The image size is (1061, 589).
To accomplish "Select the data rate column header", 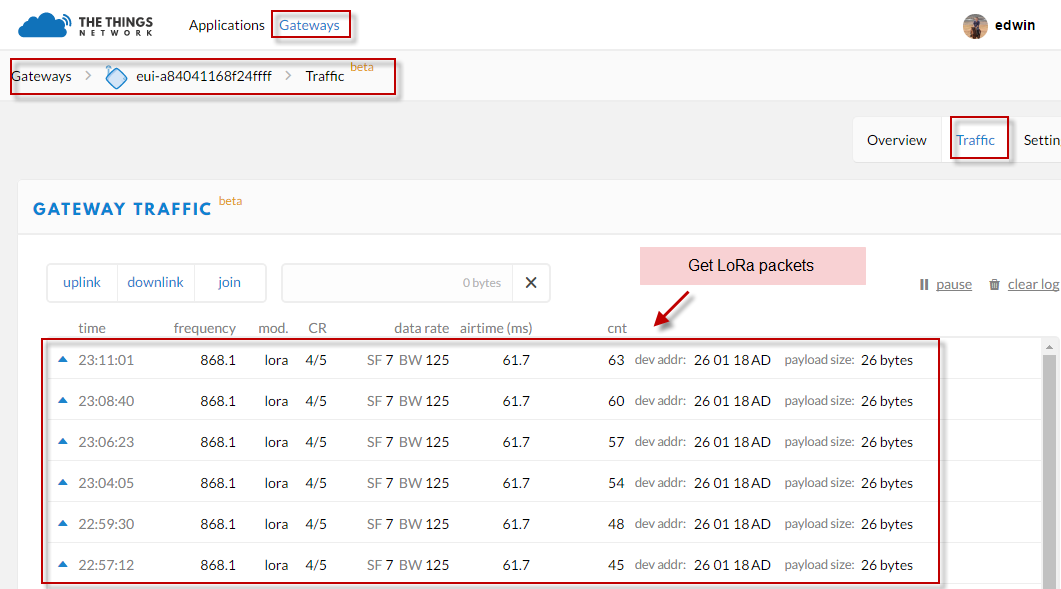I will coord(422,328).
